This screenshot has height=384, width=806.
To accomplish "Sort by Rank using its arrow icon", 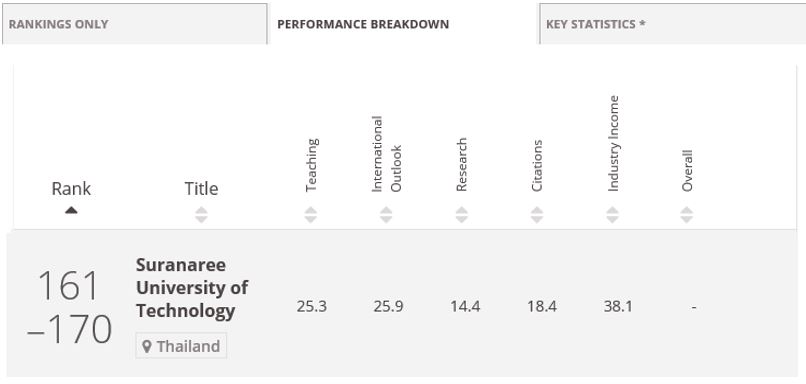I will (71, 210).
